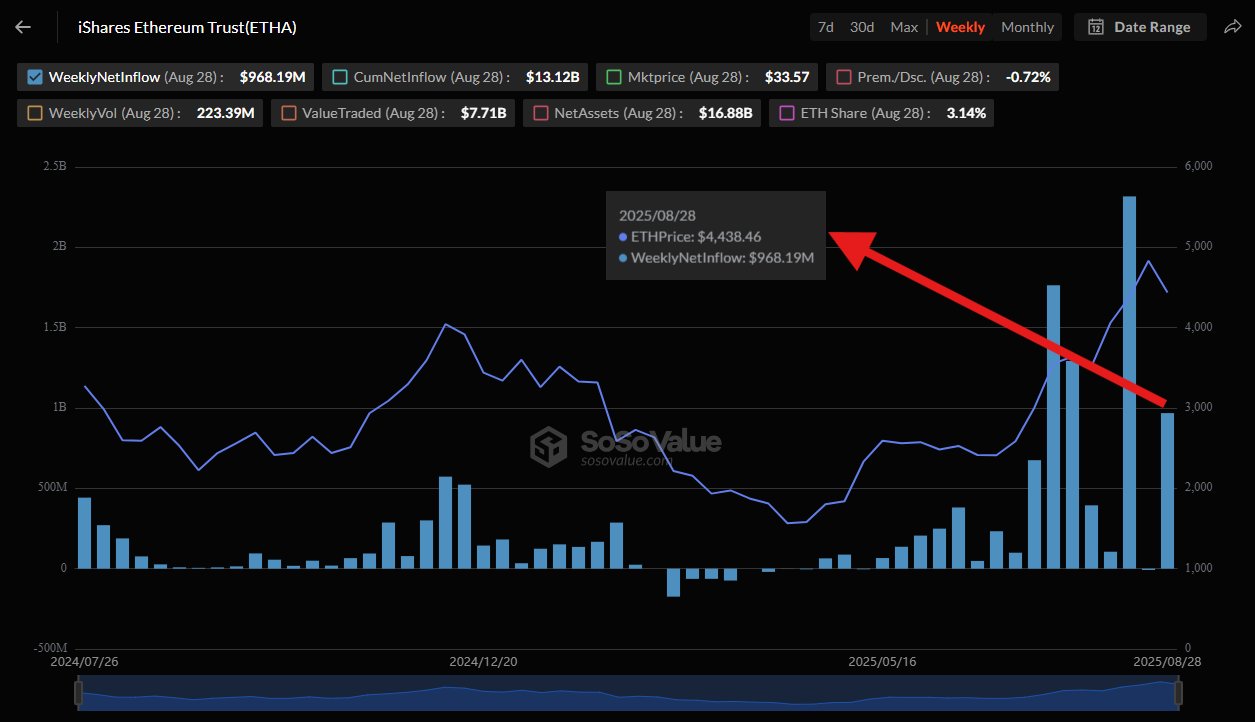
Task: Click the mini overview chart navigator
Action: tap(628, 692)
